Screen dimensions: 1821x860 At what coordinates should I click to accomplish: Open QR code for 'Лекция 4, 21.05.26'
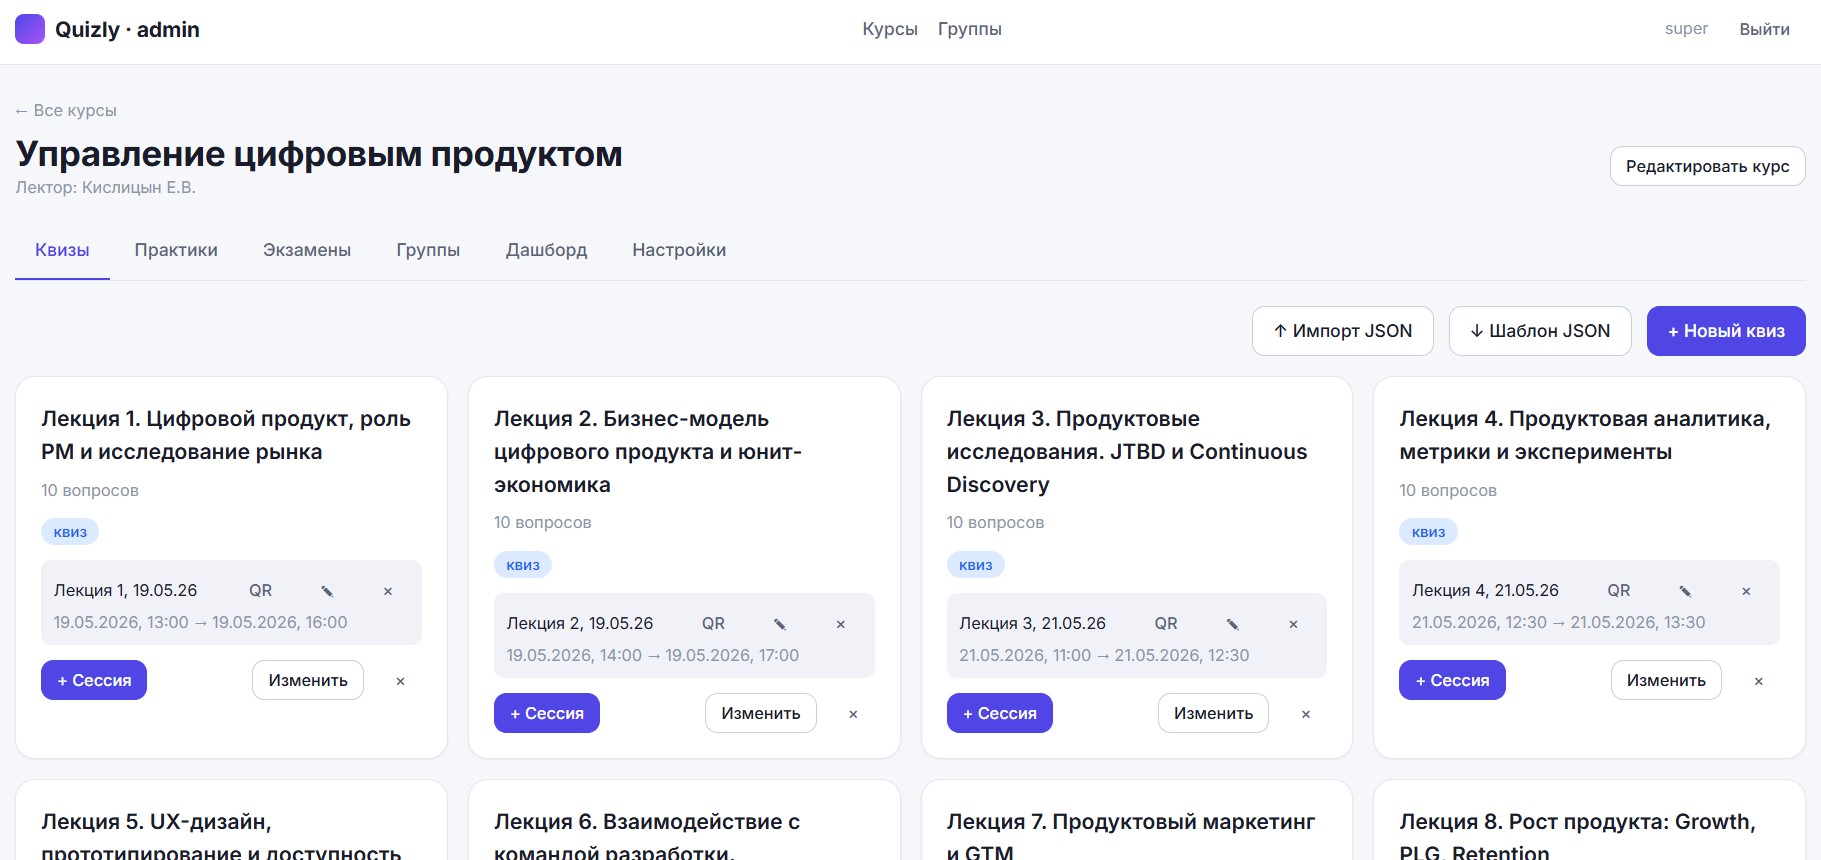click(1619, 591)
